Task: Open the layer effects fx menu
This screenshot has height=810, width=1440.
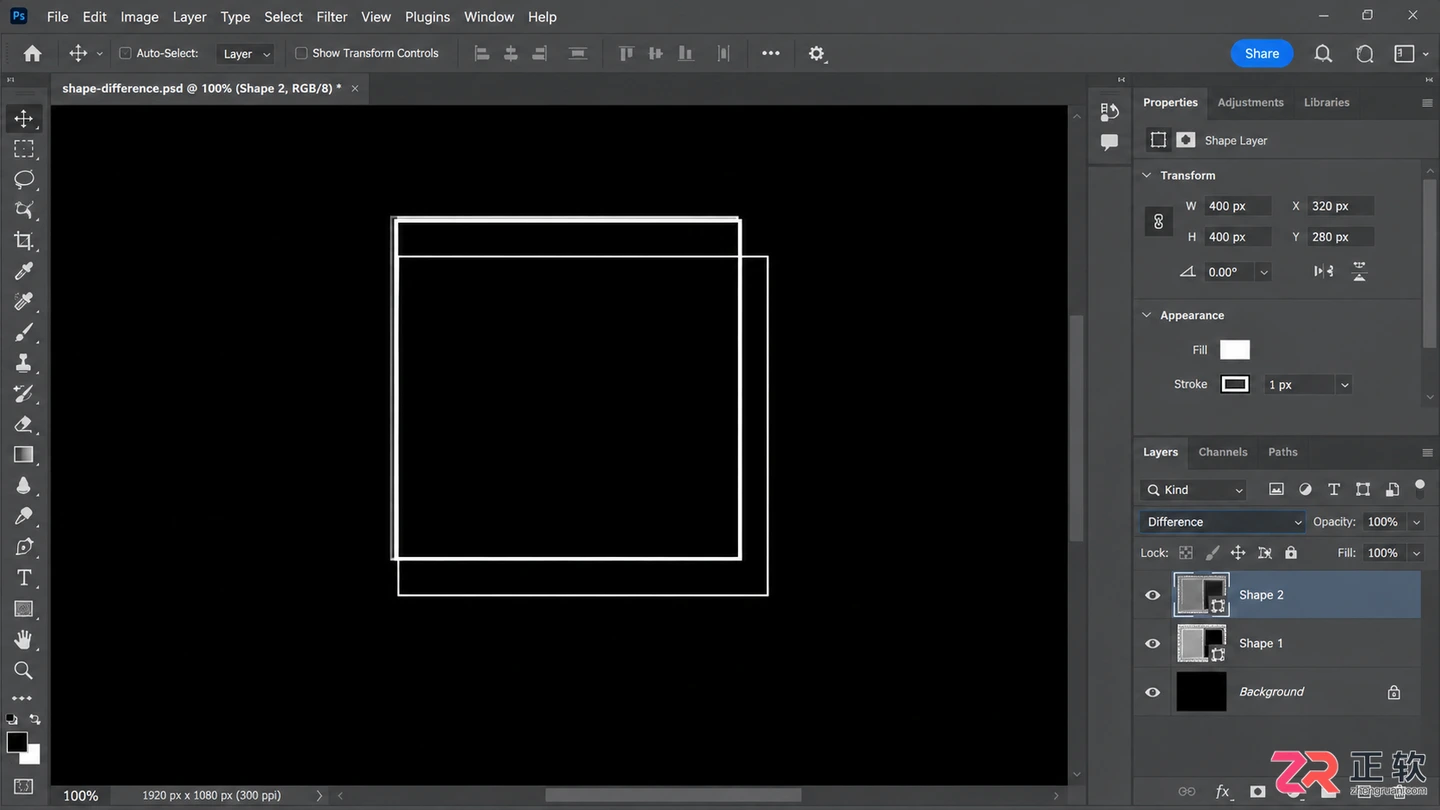Action: pyautogui.click(x=1223, y=791)
